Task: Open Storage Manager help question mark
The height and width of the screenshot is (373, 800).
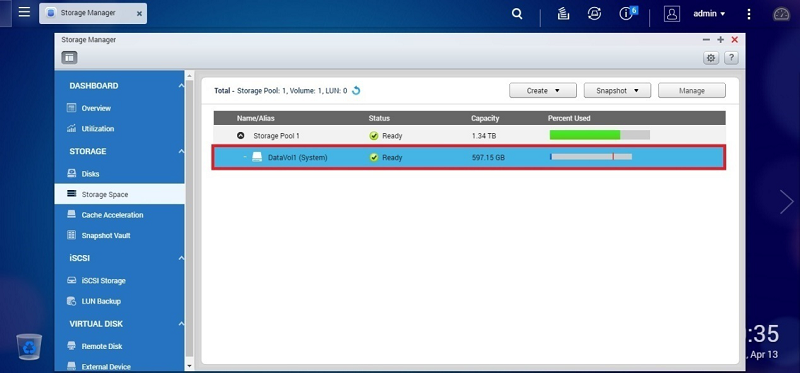Action: click(x=731, y=58)
